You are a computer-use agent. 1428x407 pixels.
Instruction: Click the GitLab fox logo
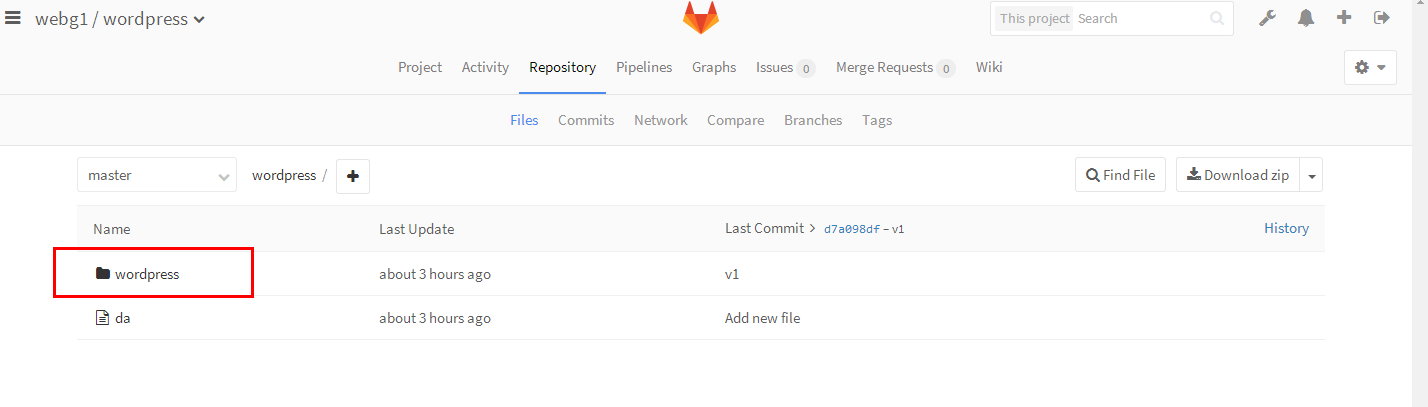pos(700,18)
